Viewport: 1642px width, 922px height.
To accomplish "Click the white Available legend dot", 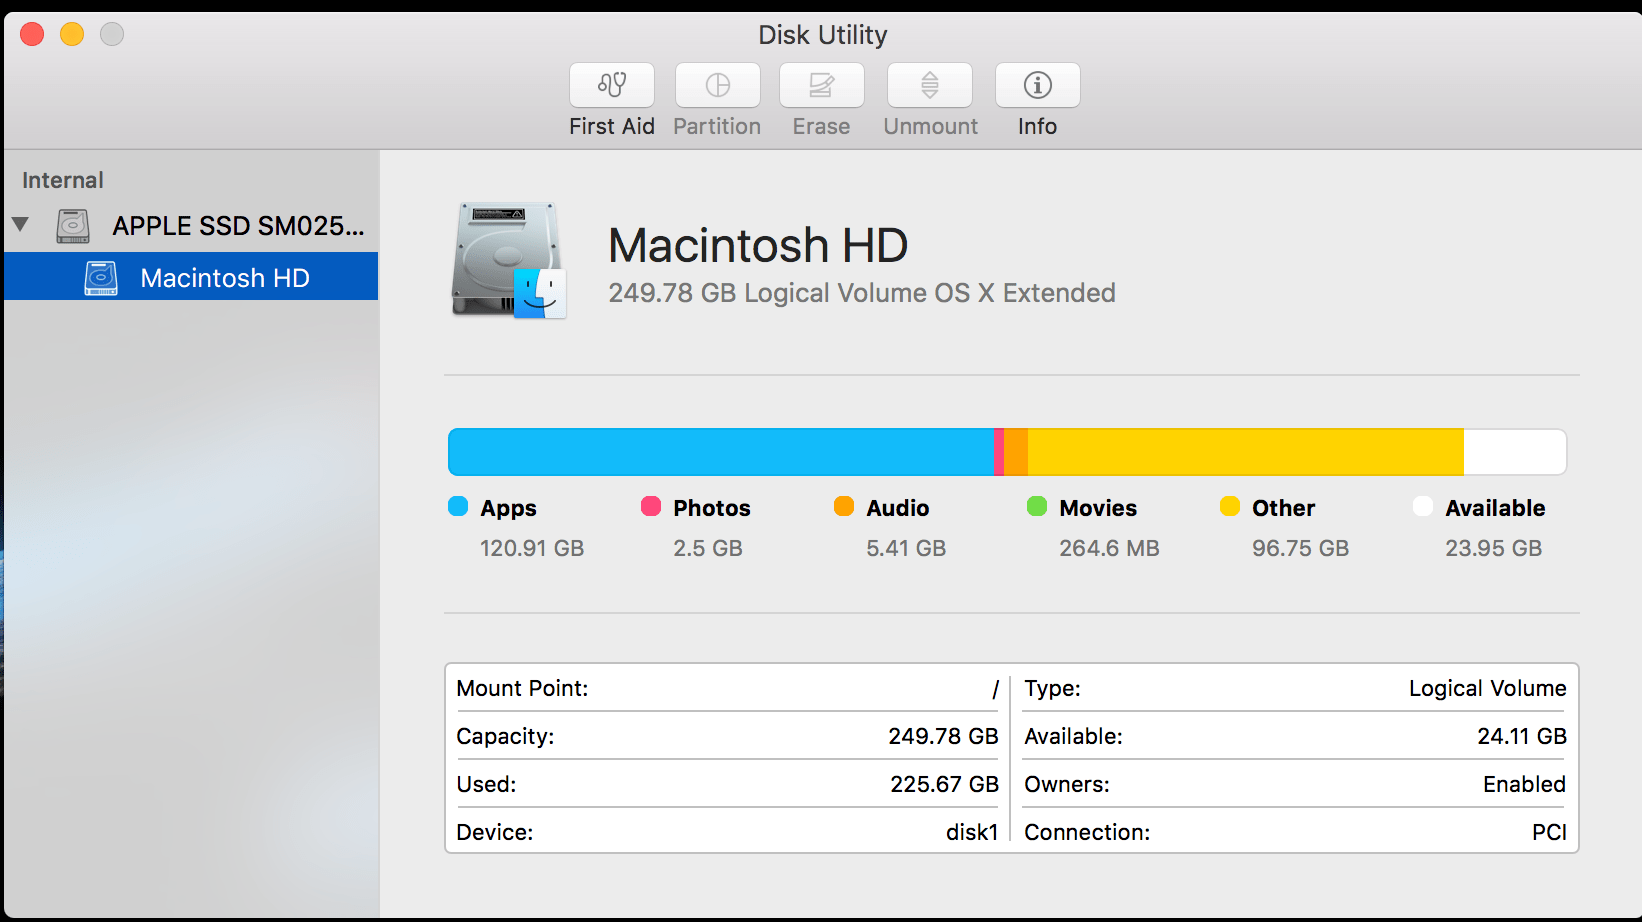I will pyautogui.click(x=1423, y=506).
